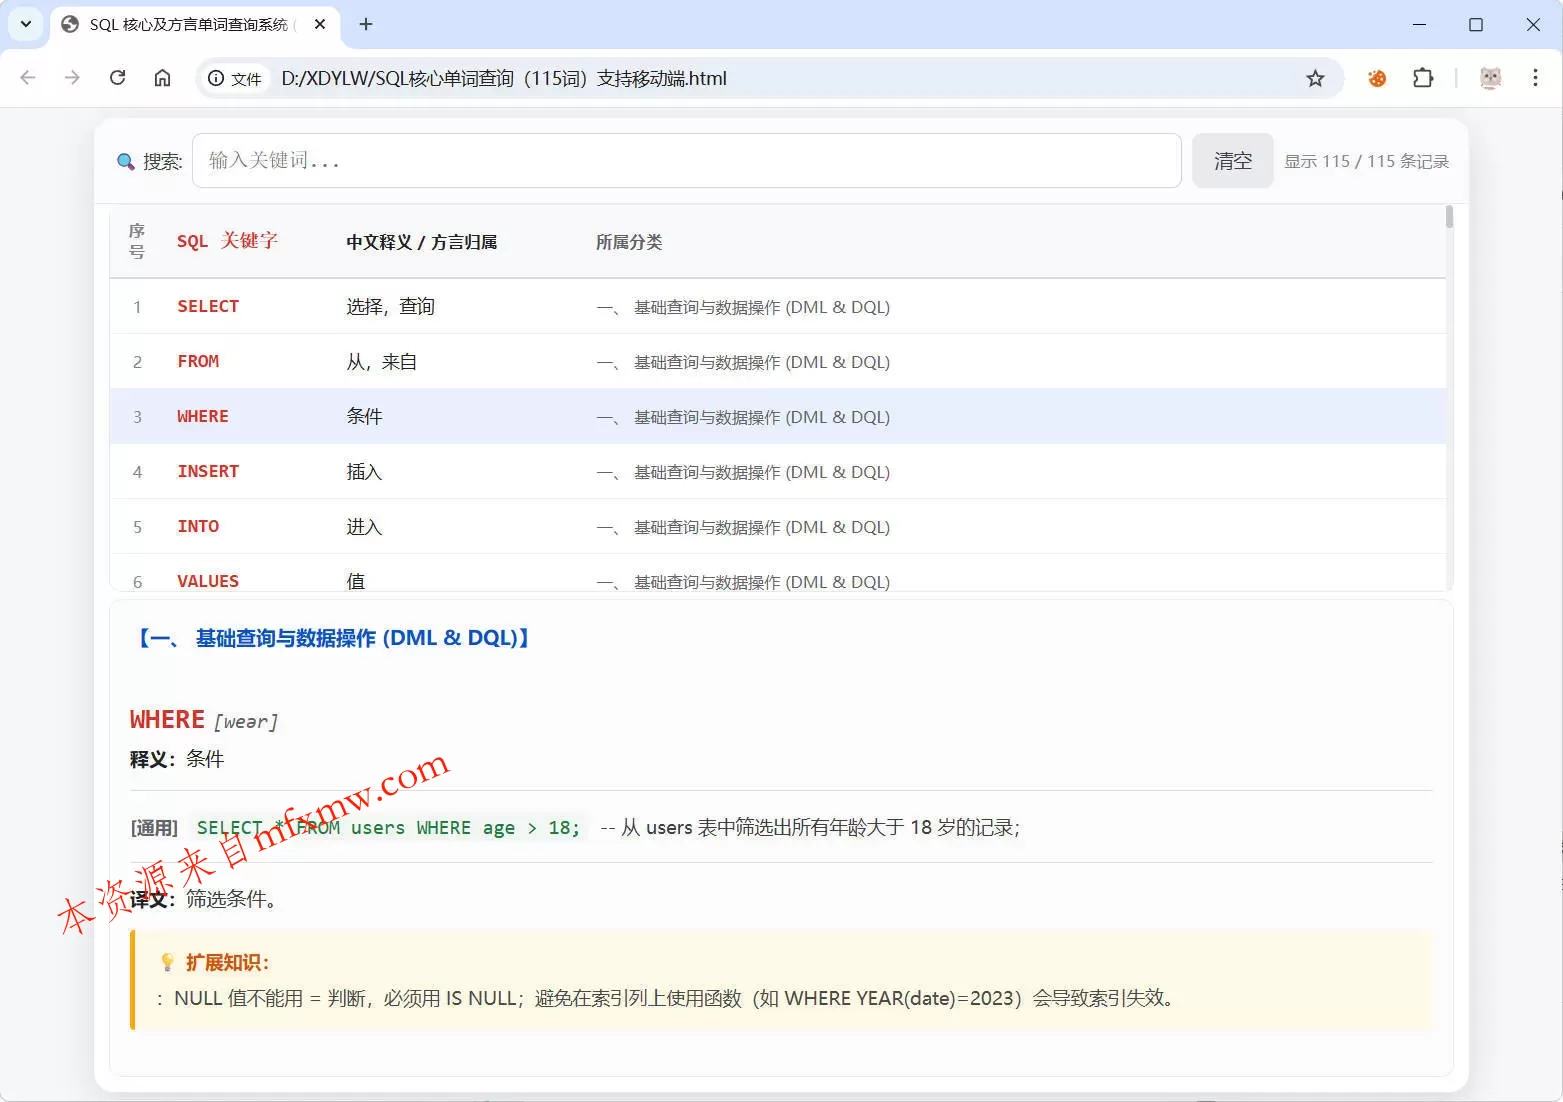Click the browser back arrow
Screen dimensions: 1563x1102
28,78
